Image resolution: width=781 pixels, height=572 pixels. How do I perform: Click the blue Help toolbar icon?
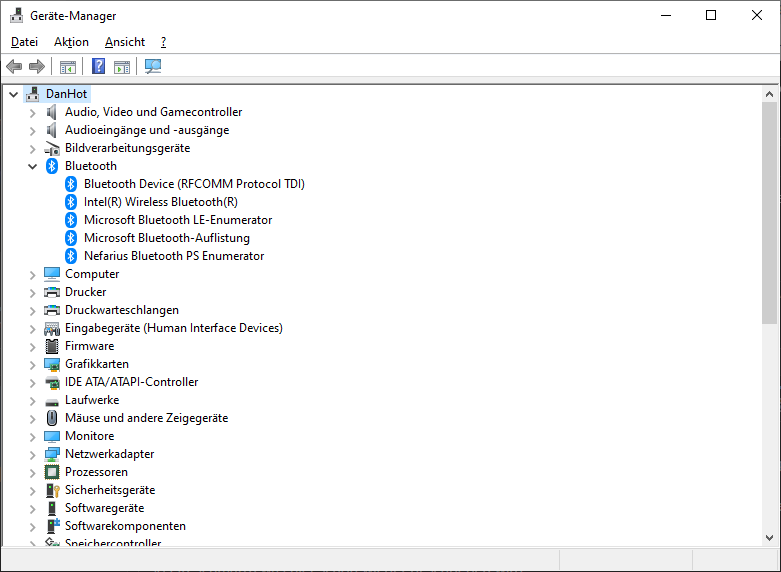pos(99,66)
